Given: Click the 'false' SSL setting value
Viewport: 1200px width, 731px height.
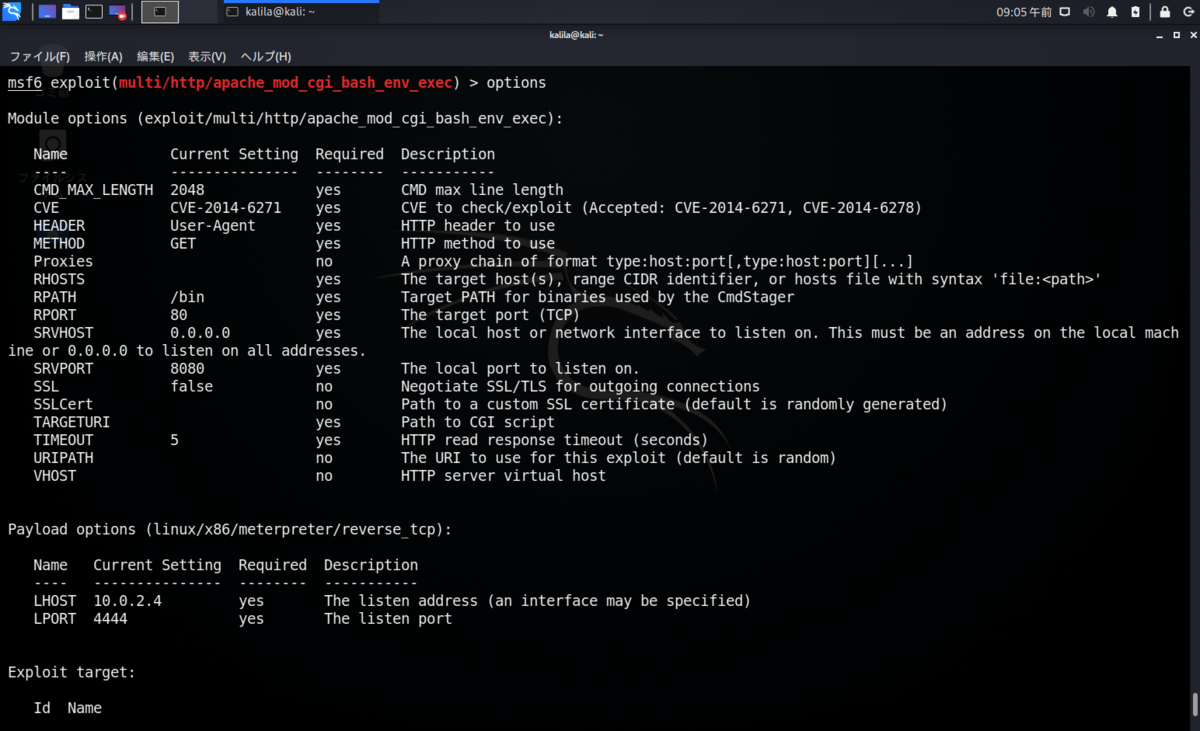Looking at the screenshot, I should pyautogui.click(x=191, y=387).
